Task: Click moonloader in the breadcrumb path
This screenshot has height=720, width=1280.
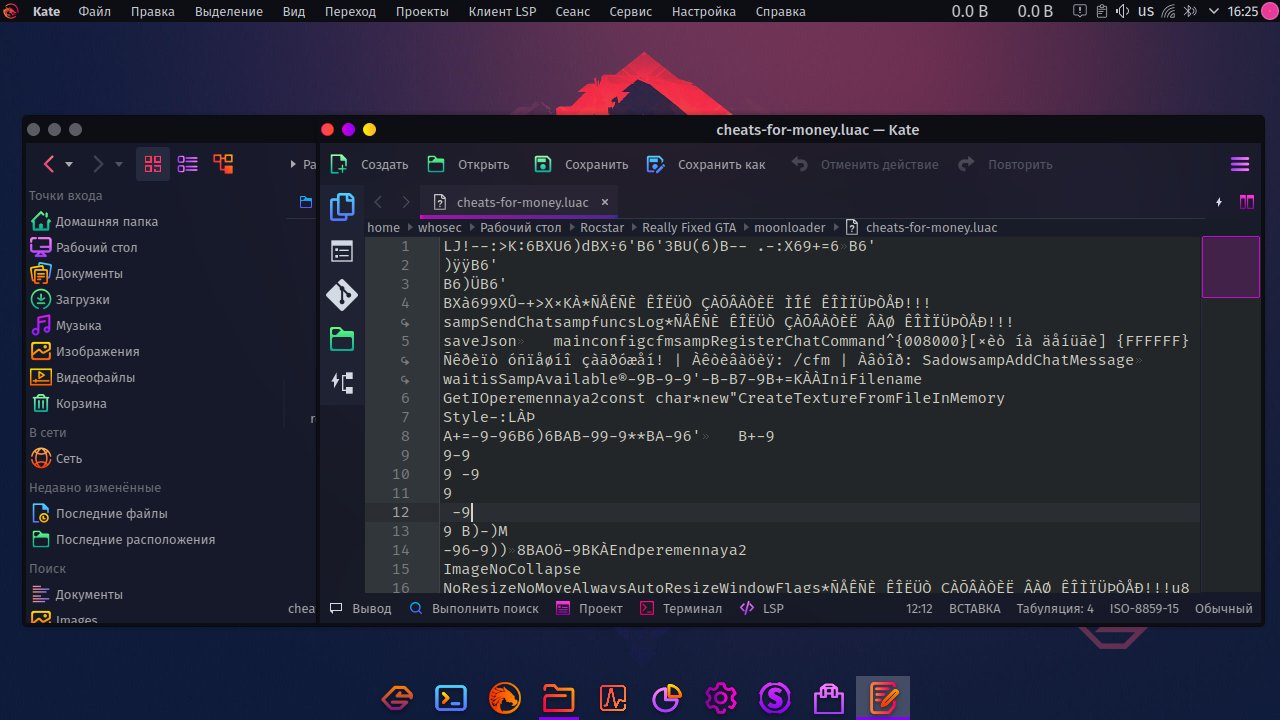Action: point(789,227)
